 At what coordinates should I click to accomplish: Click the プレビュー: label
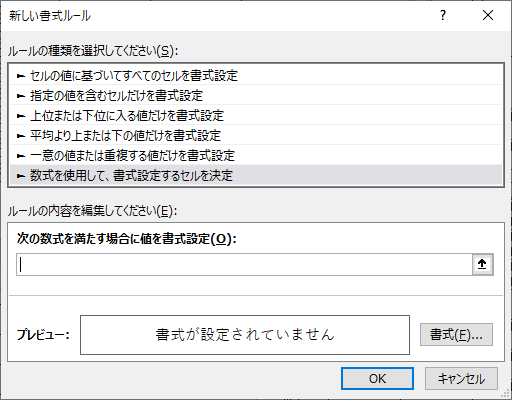[43, 335]
